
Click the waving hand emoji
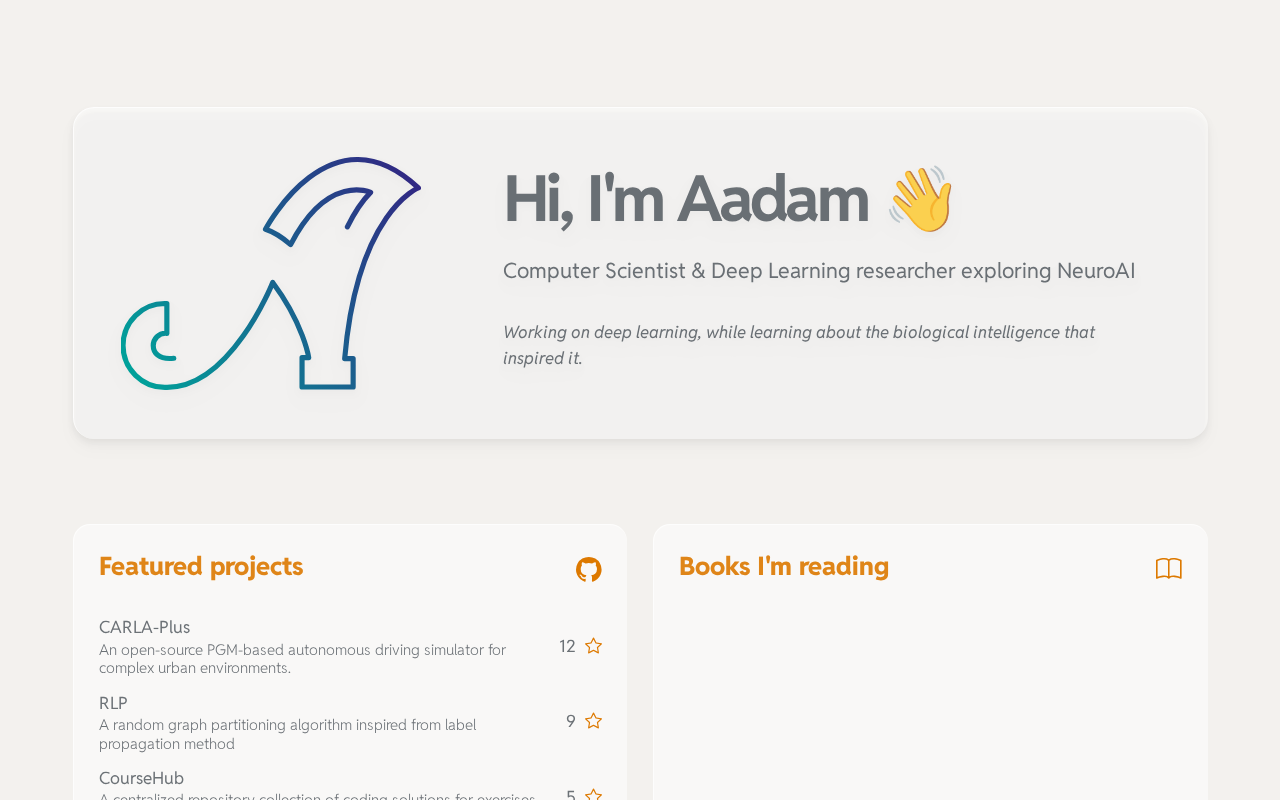(921, 199)
